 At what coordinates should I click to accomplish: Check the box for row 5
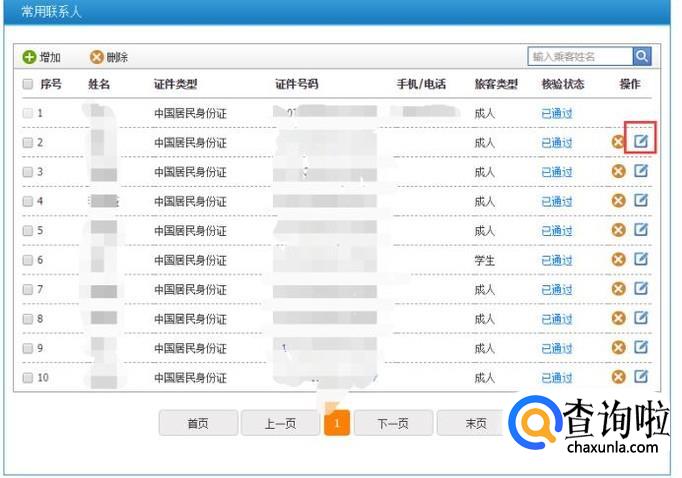pyautogui.click(x=28, y=231)
